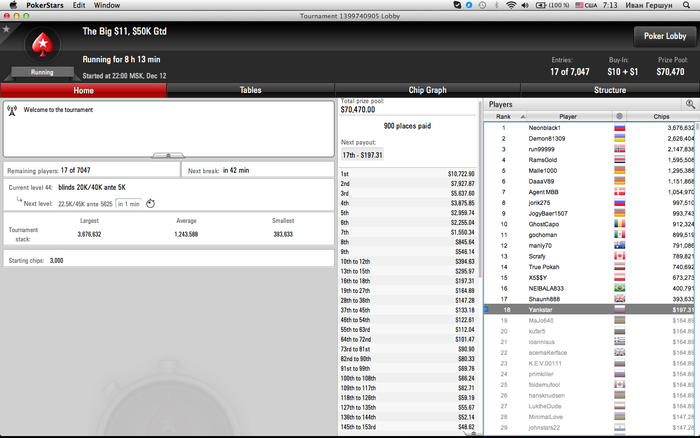Select player True Pokah row
Viewport: 700px width, 438px height.
tap(589, 267)
